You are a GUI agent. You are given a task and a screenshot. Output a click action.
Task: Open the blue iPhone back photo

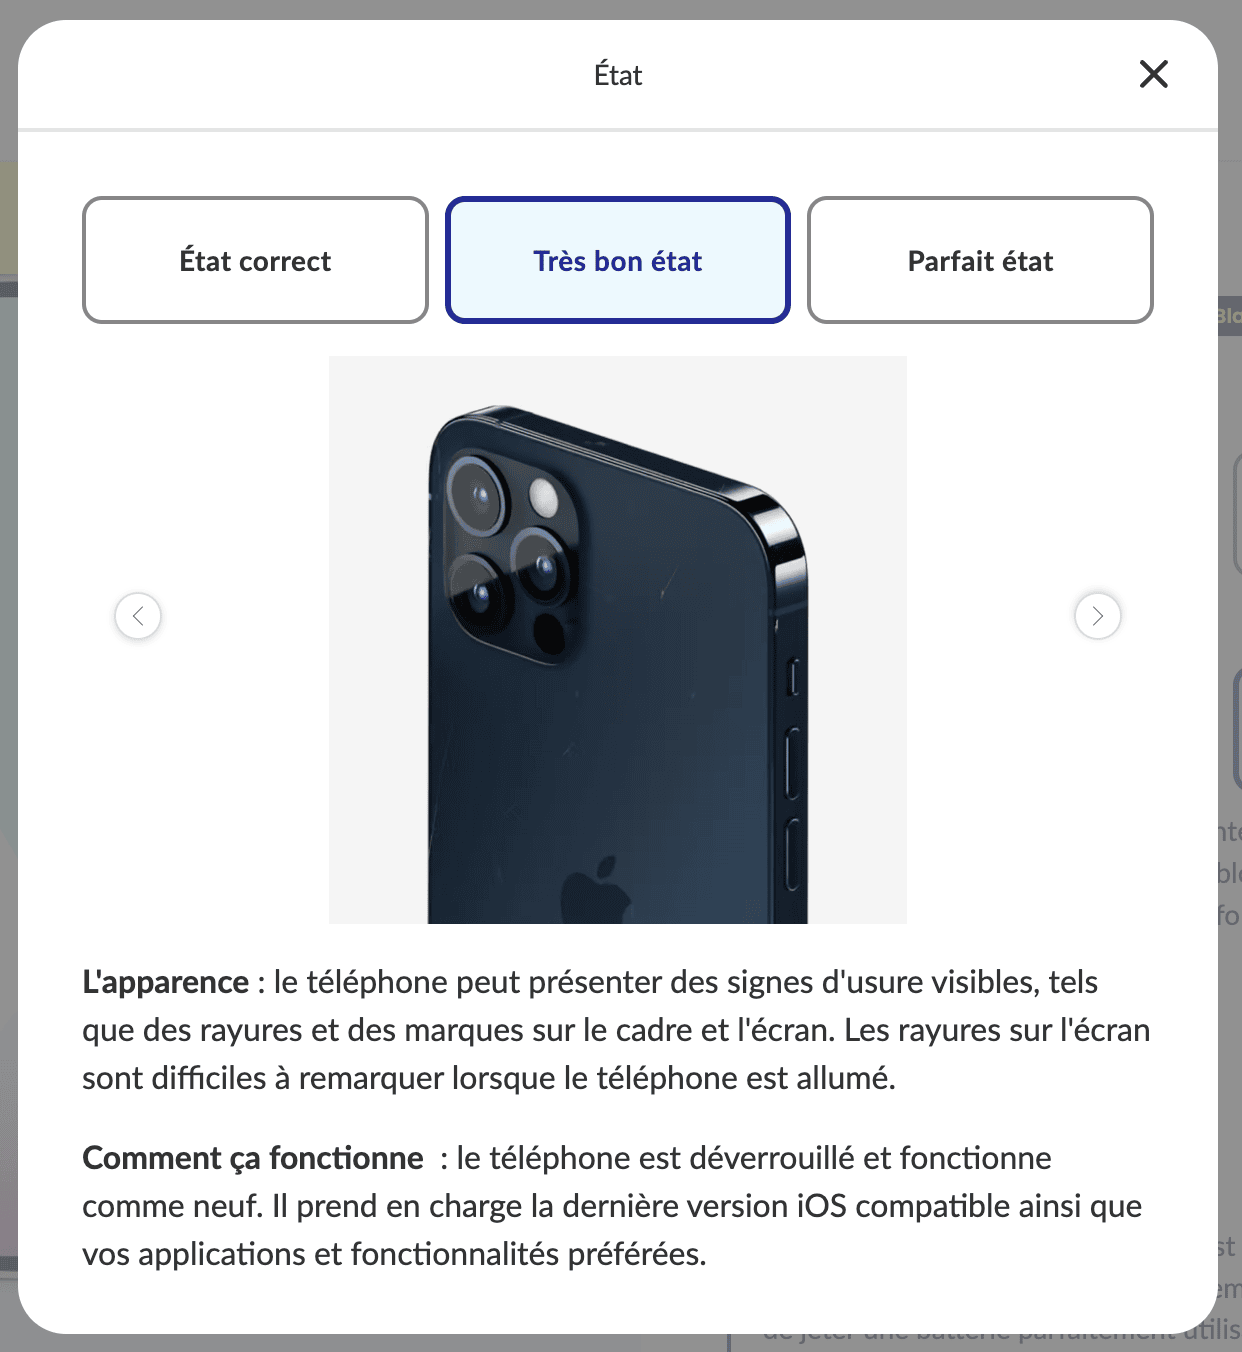(x=618, y=640)
